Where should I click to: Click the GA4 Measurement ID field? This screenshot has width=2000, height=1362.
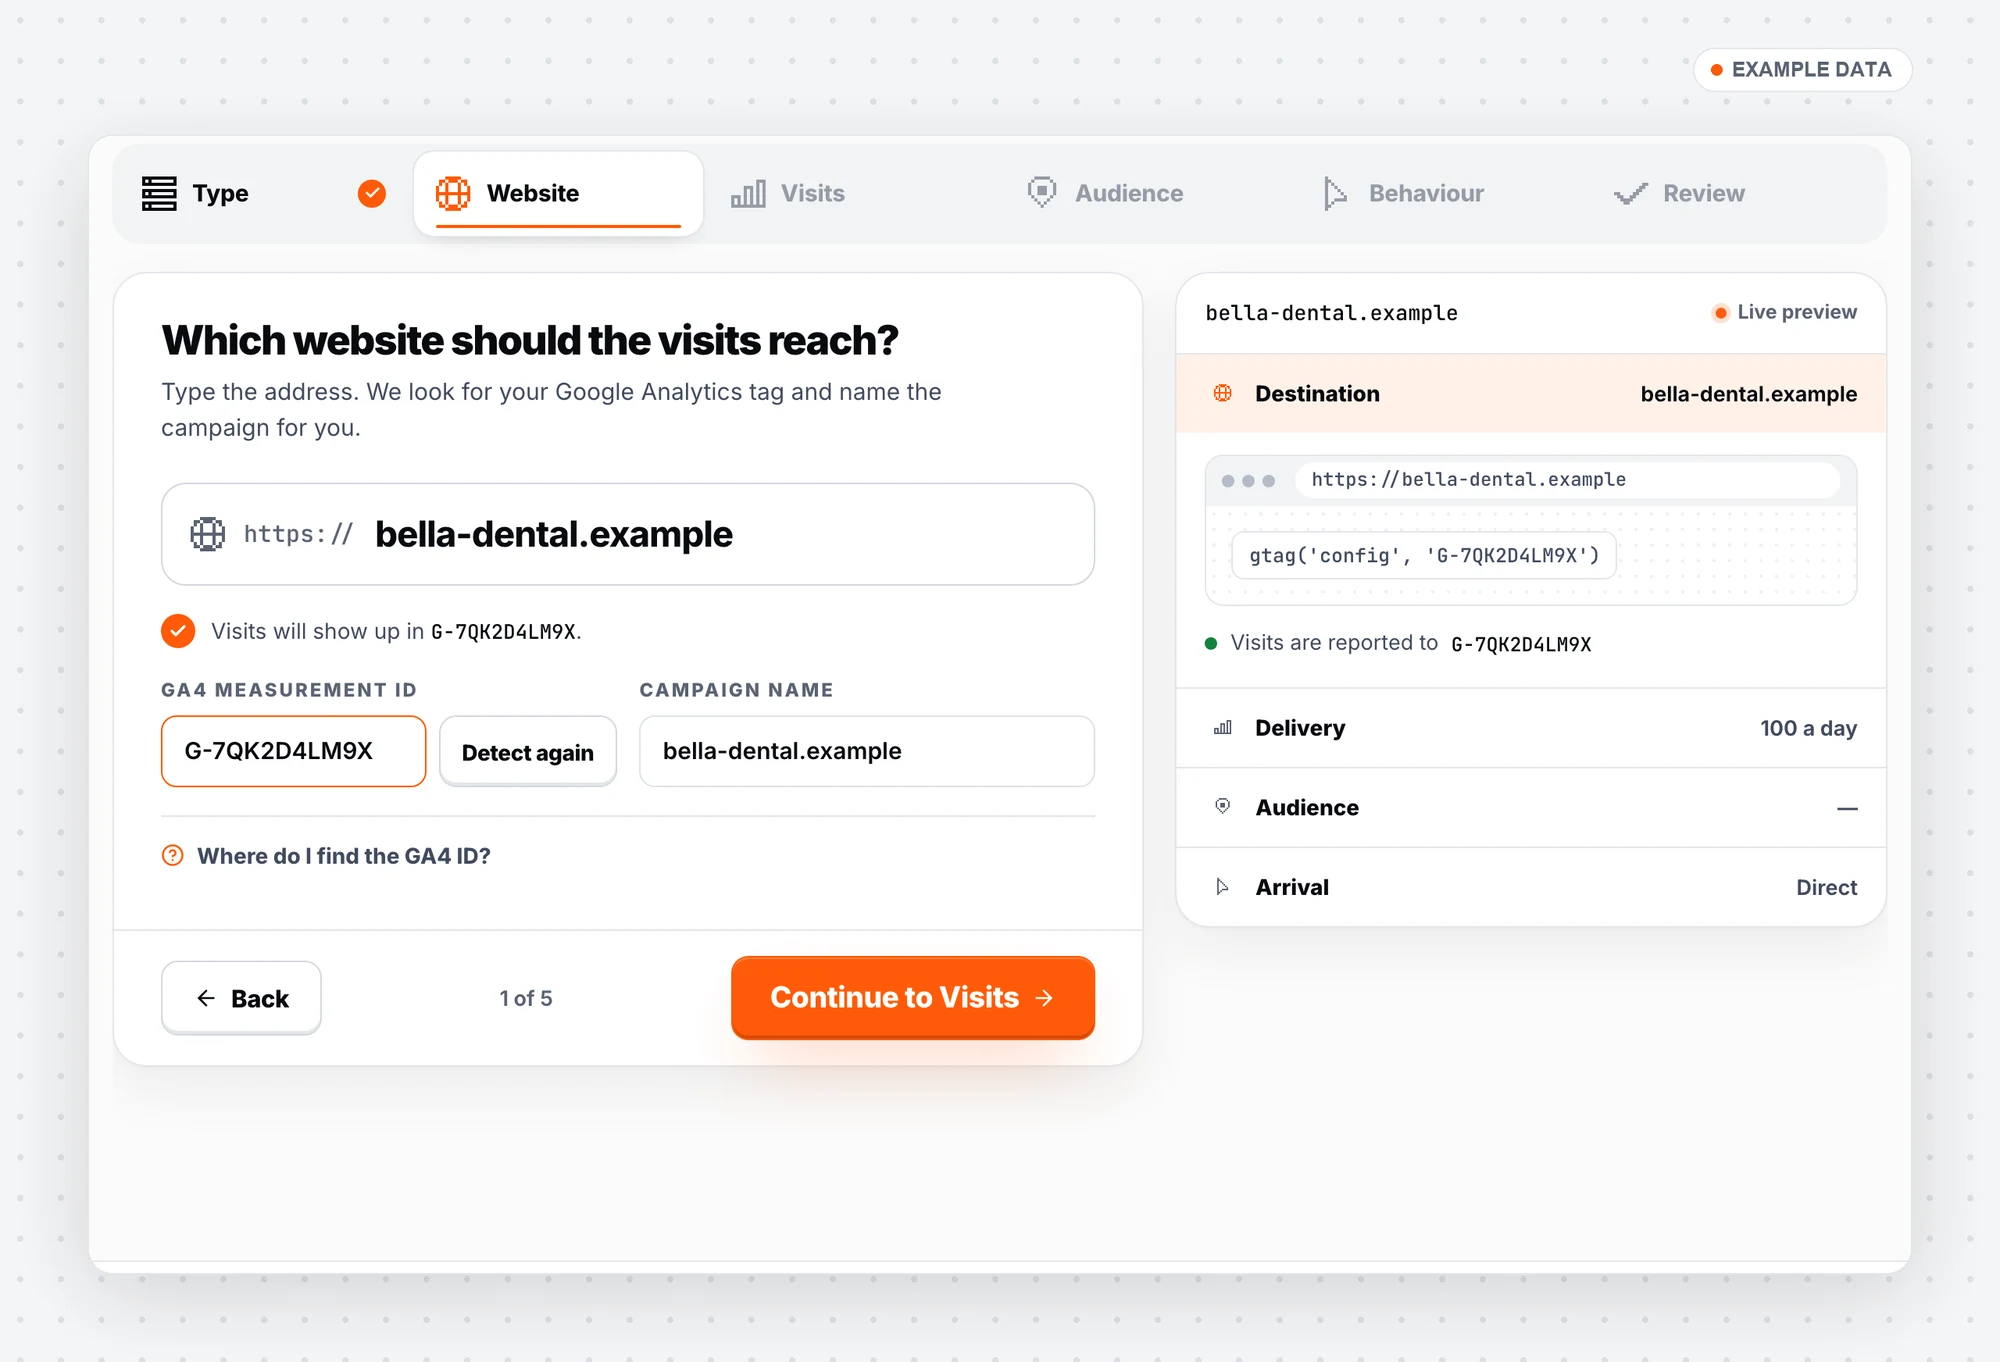293,751
